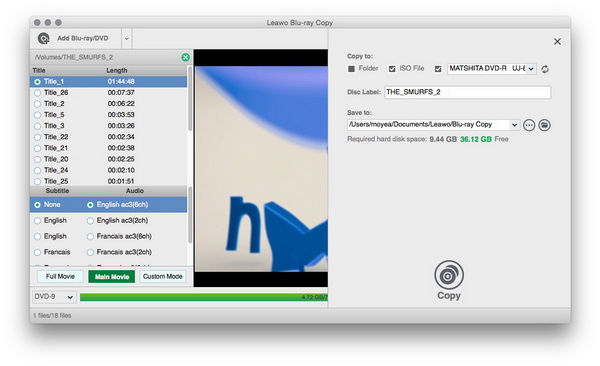This screenshot has width=600, height=366.
Task: Switch to Custom Mode
Action: pos(163,276)
